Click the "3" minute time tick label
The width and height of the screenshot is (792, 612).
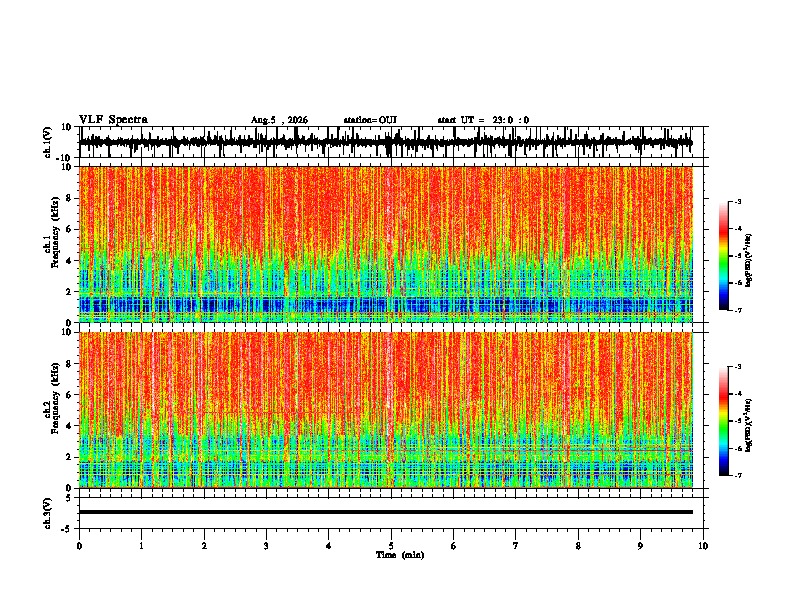pyautogui.click(x=266, y=546)
